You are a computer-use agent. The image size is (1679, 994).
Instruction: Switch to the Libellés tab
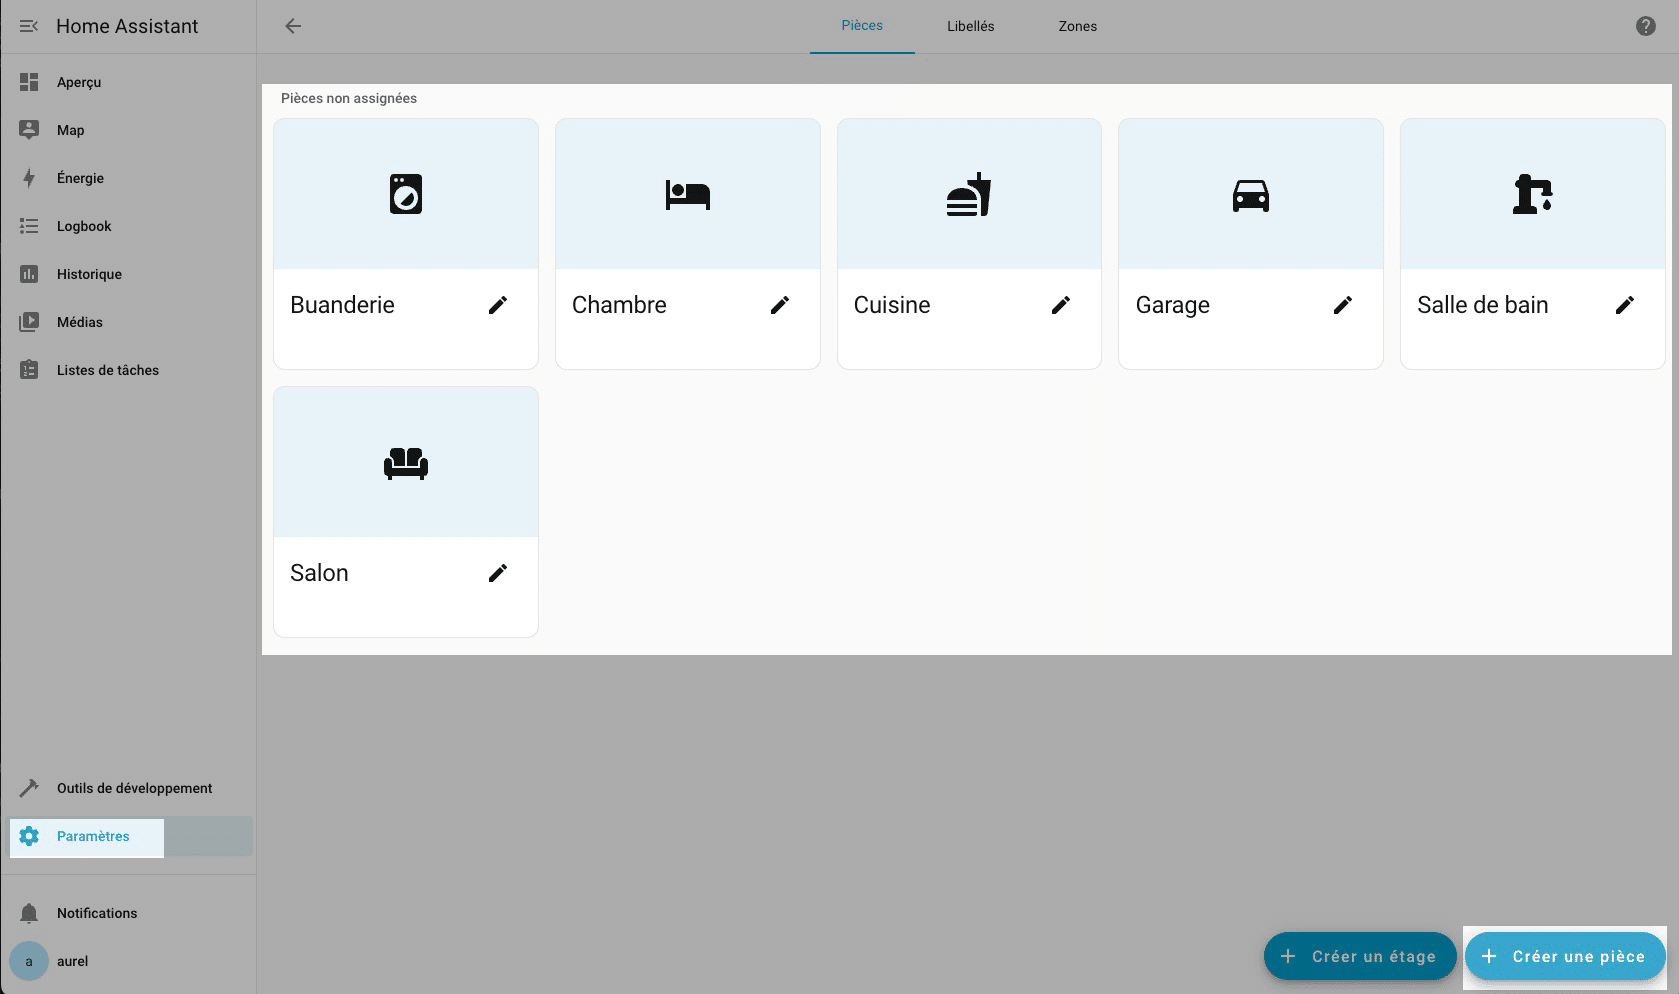(x=971, y=26)
